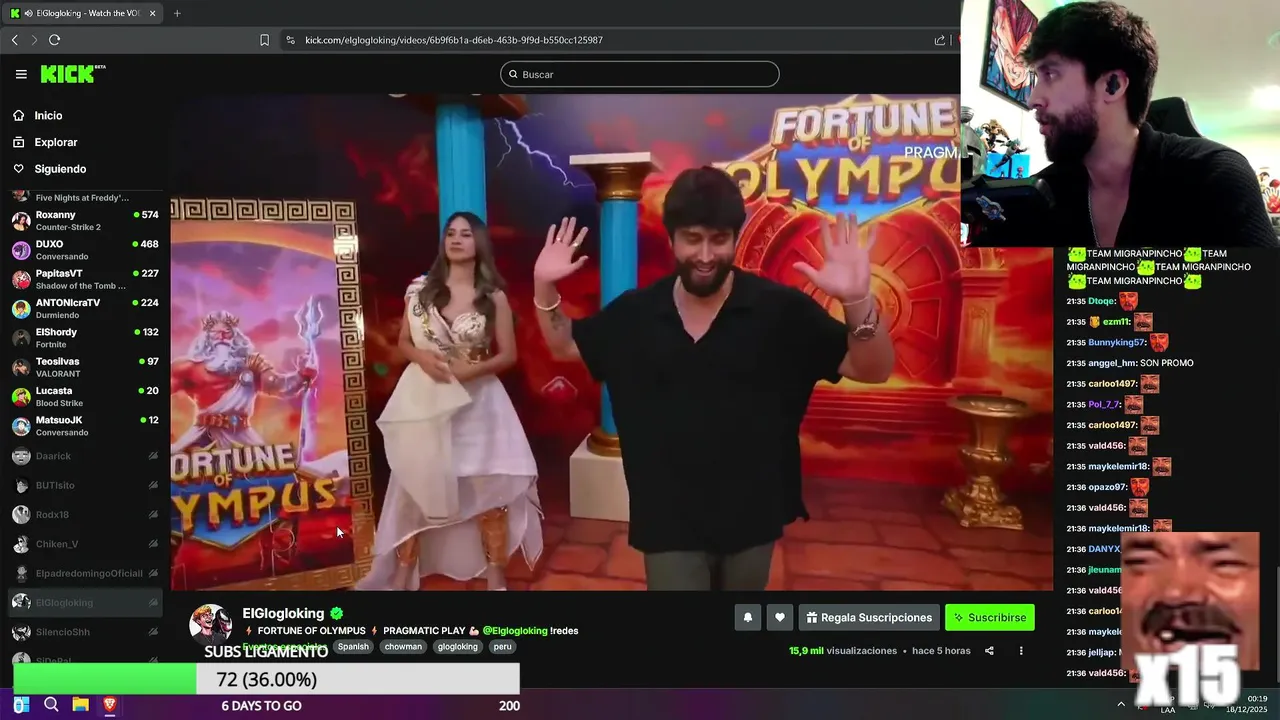Click the search magnifier icon
The image size is (1280, 720).
click(x=514, y=74)
